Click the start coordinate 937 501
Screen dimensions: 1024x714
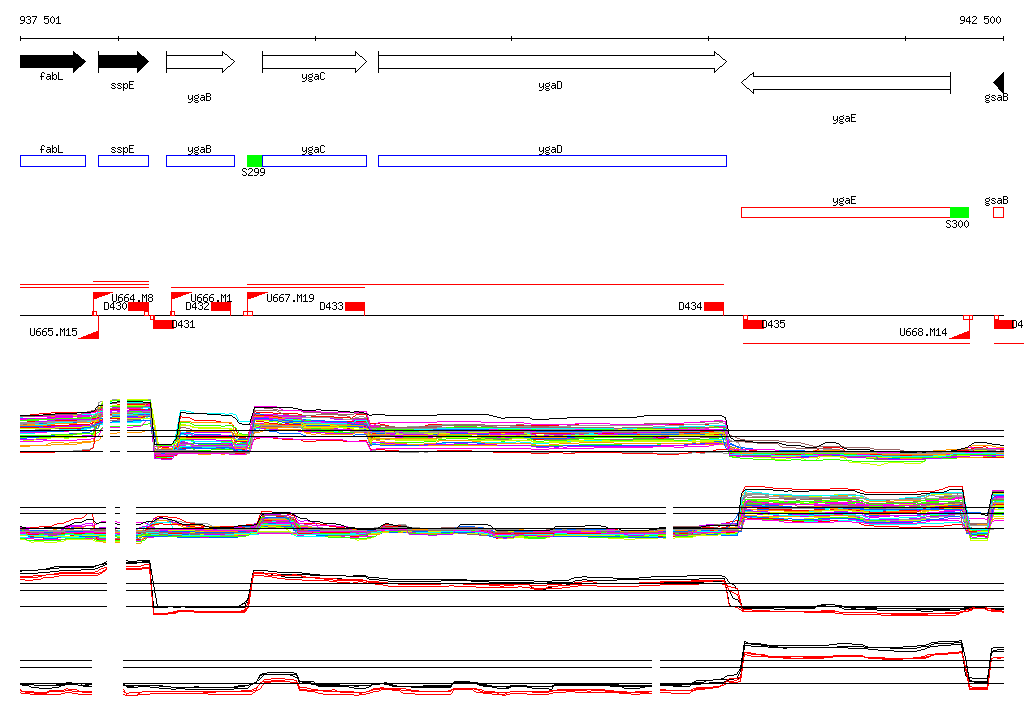pos(40,20)
